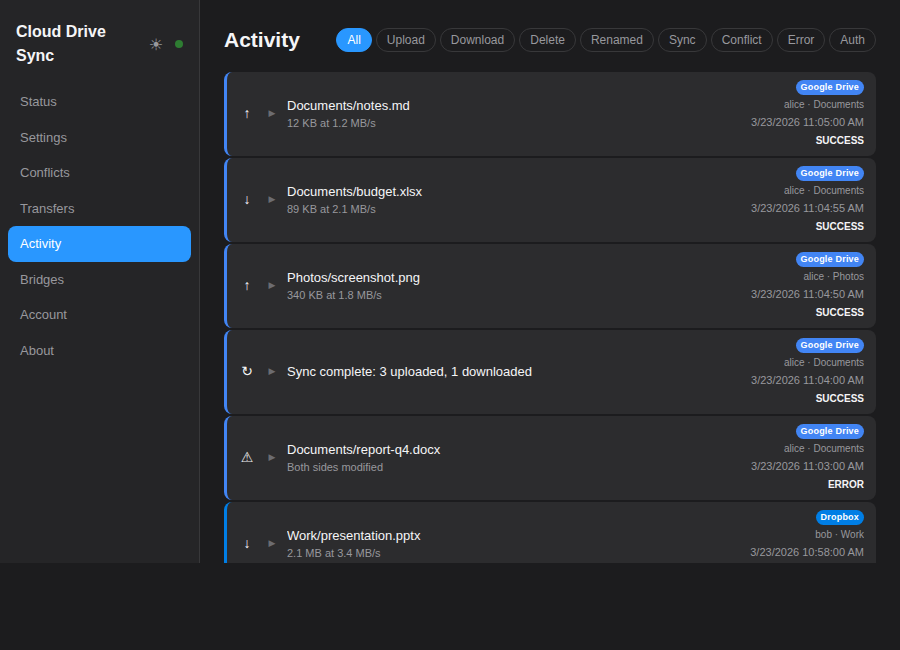Click the Documents/budget.xlsx file name
900x650 pixels.
[x=354, y=192]
